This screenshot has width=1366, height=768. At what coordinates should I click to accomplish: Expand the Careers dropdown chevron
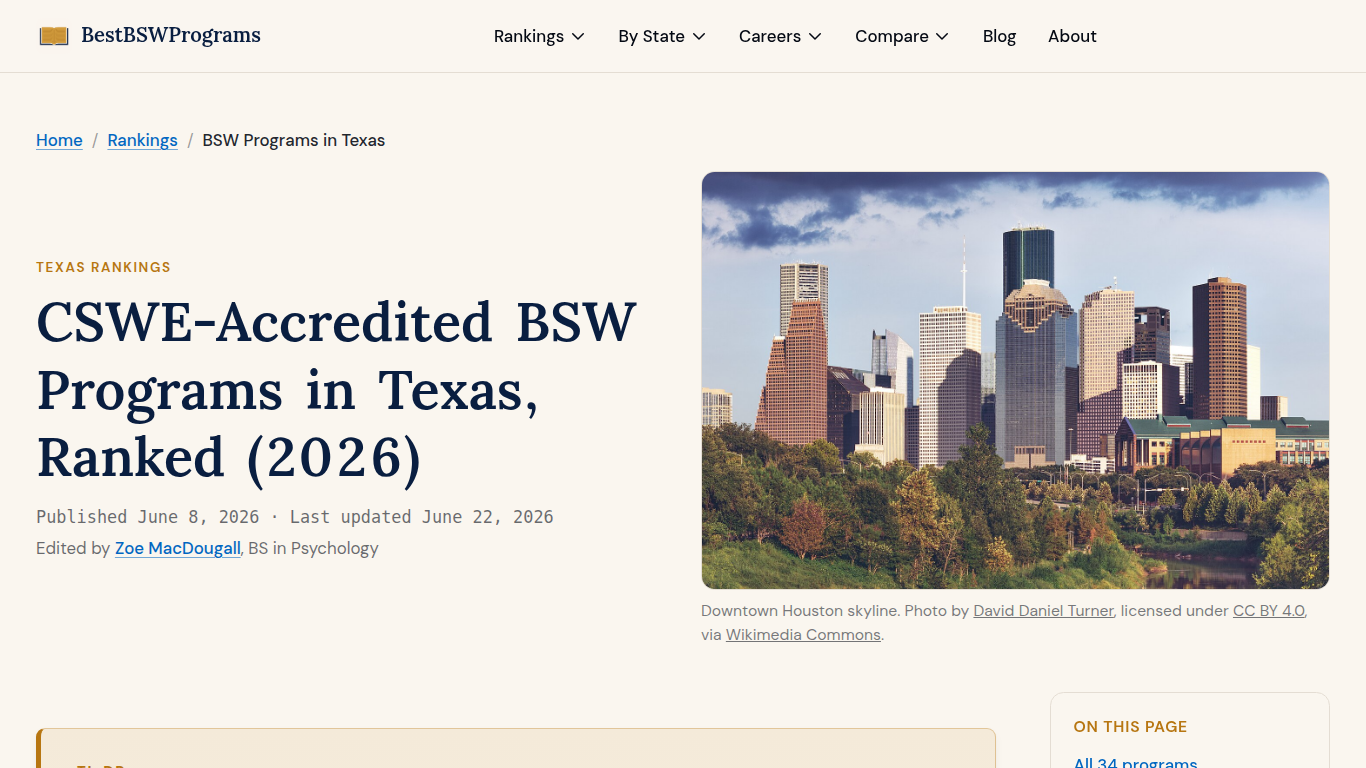pyautogui.click(x=815, y=36)
